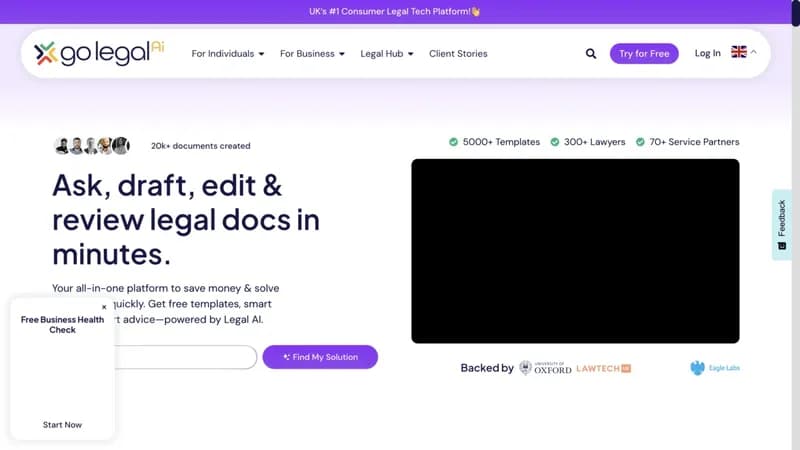Click the 5000+ Templates checkmark icon
Screen dimensions: 800x450
pyautogui.click(x=453, y=142)
